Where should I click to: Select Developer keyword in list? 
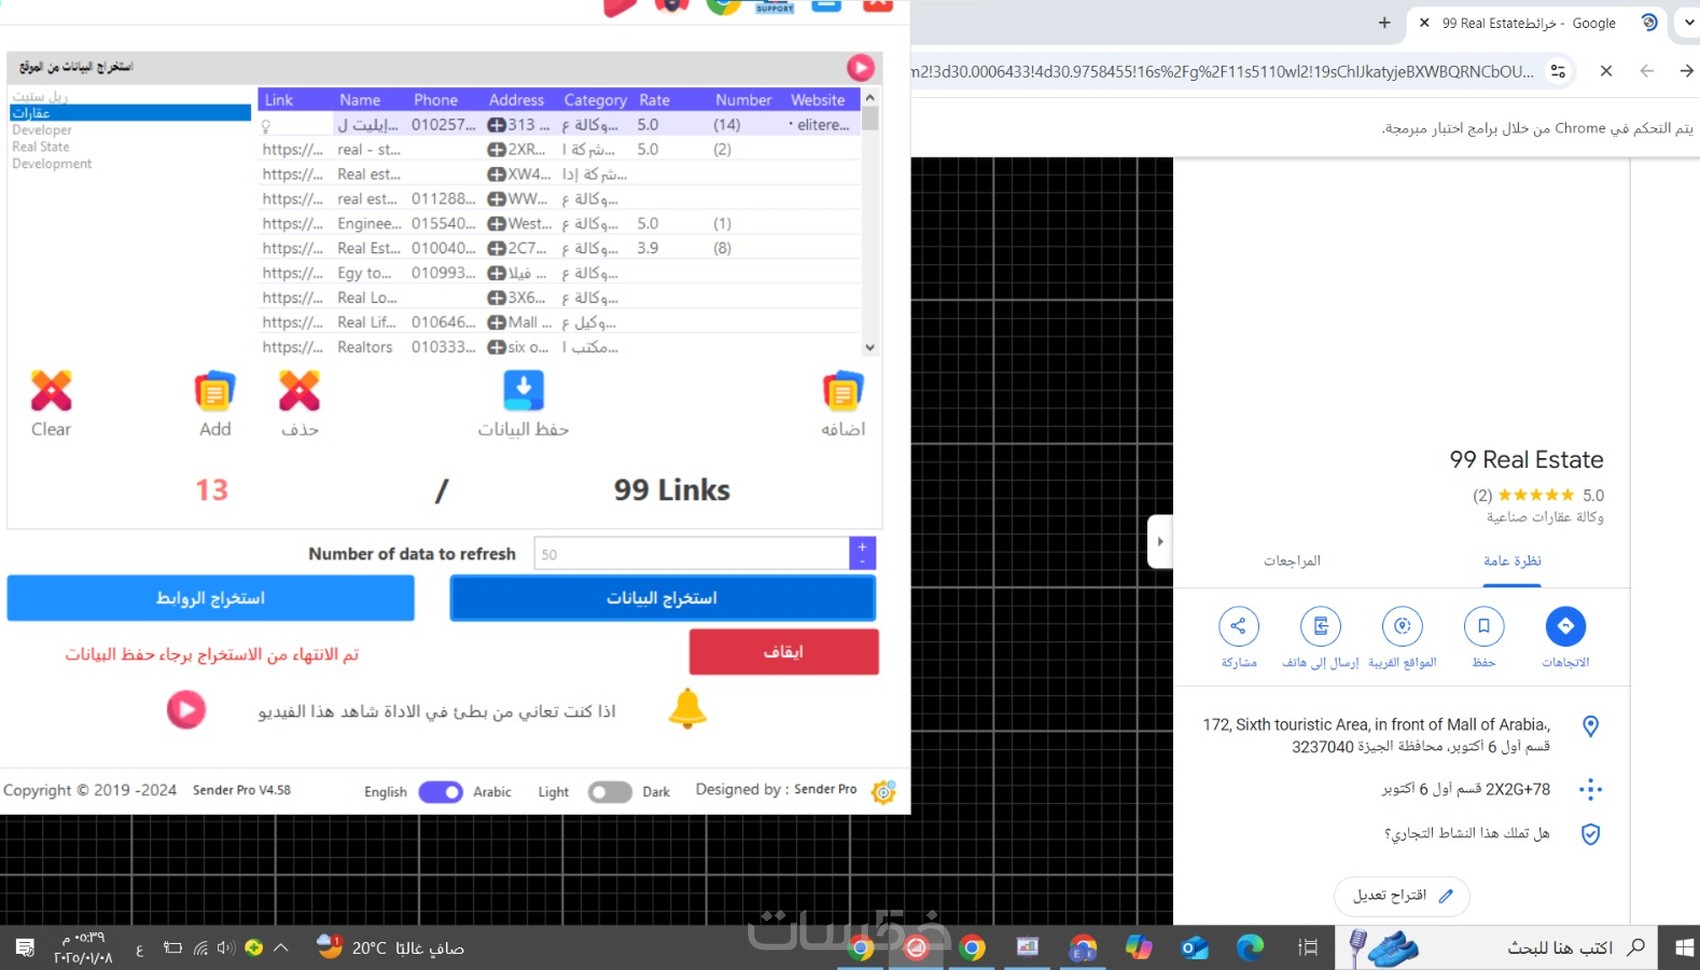pos(42,130)
